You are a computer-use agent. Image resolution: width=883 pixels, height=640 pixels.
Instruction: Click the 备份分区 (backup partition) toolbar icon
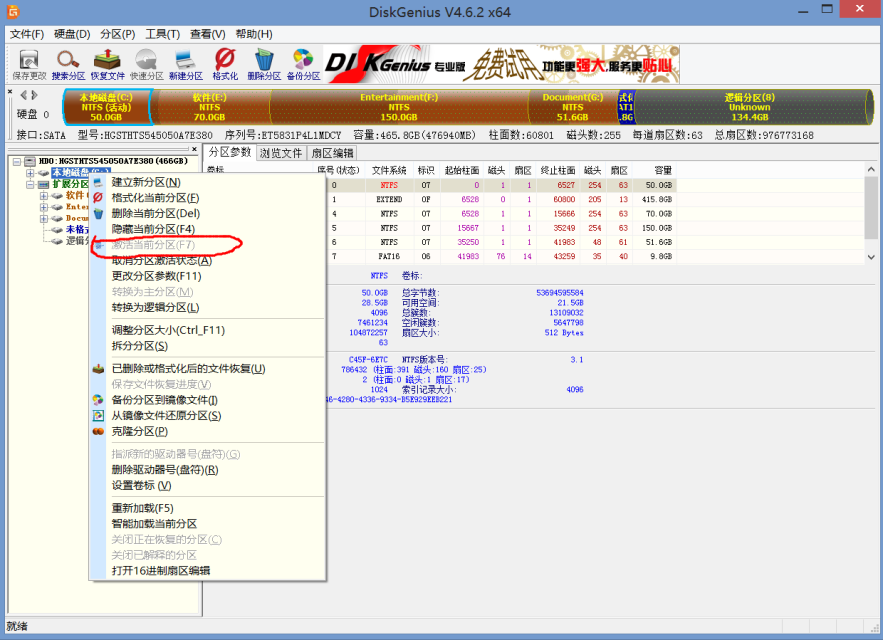pos(303,63)
